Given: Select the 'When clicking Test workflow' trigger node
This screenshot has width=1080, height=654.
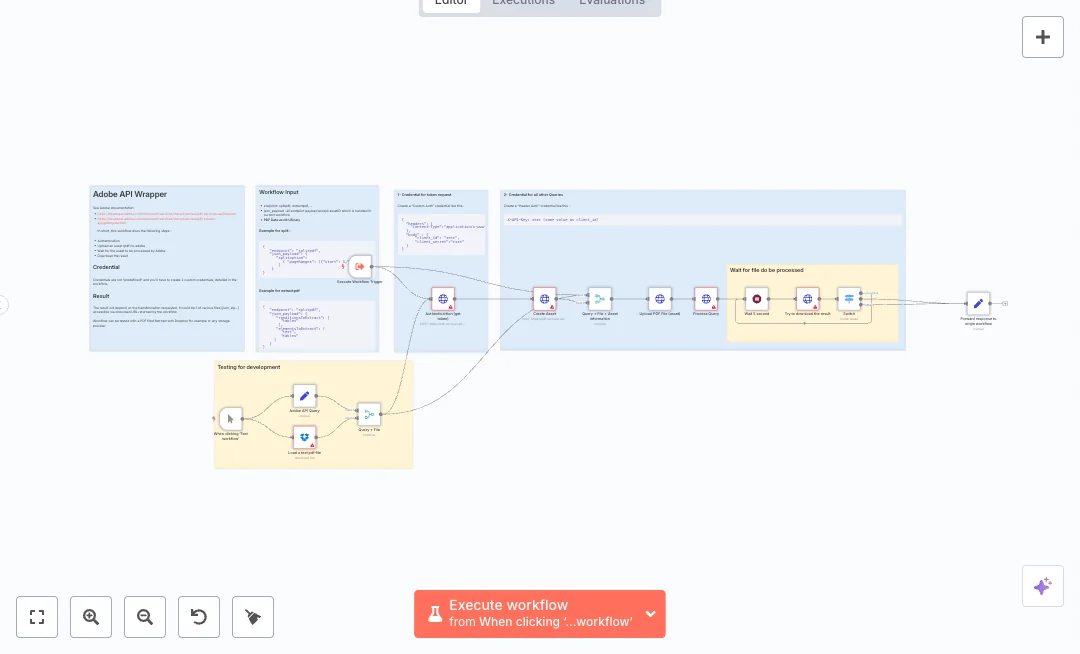Looking at the screenshot, I should [231, 418].
